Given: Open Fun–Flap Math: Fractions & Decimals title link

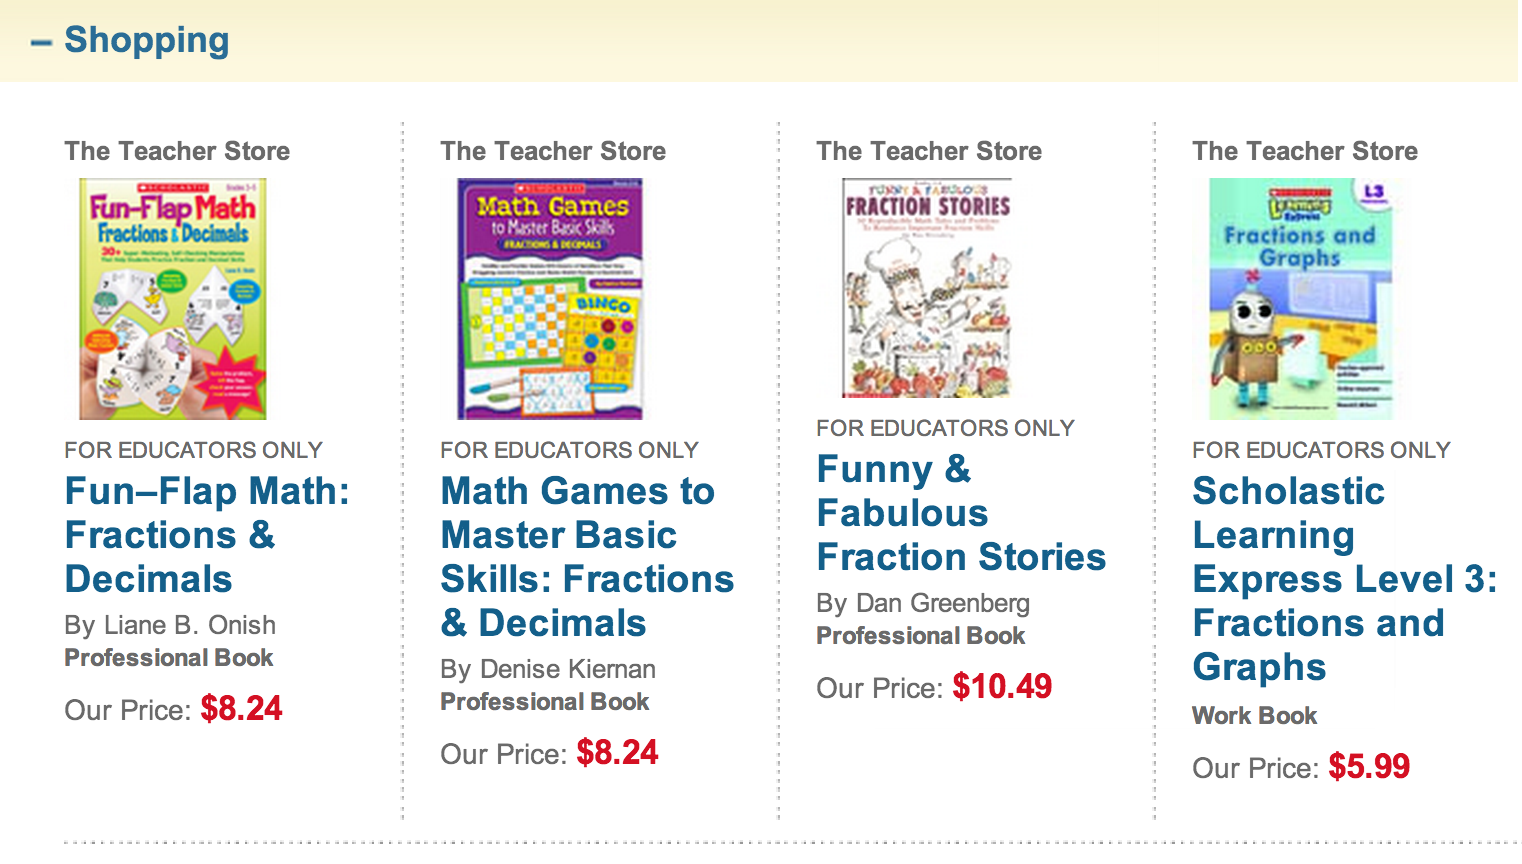Looking at the screenshot, I should coord(206,535).
